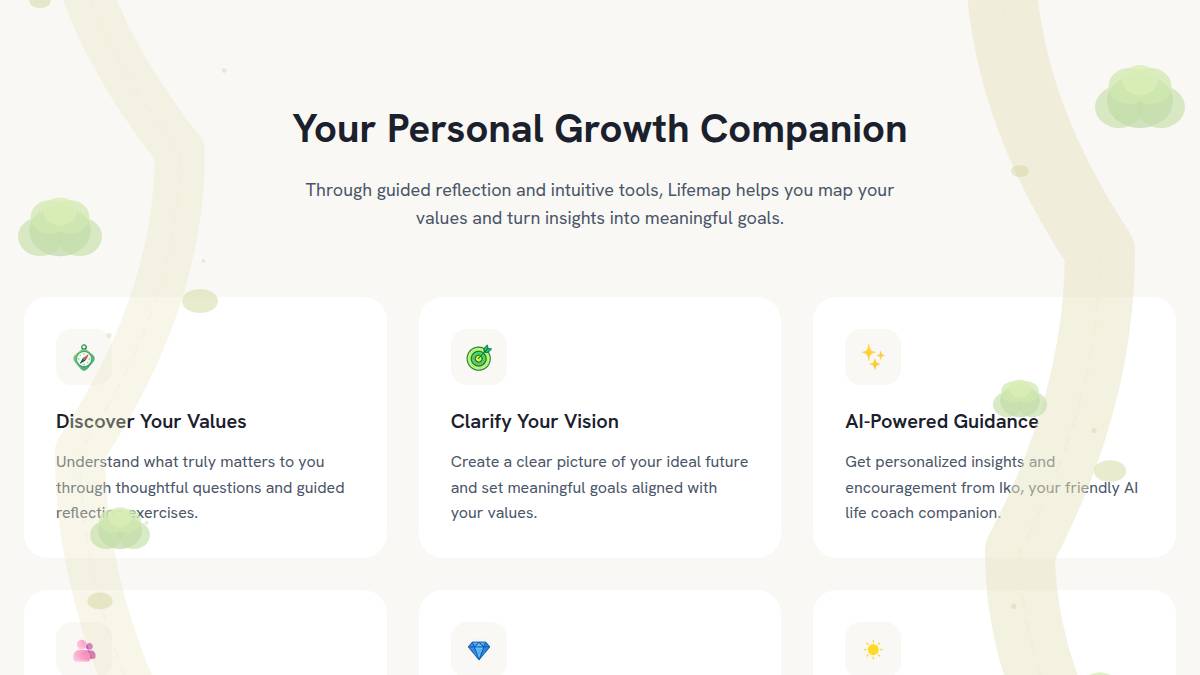
Task: Click the green target icon
Action: (x=479, y=357)
